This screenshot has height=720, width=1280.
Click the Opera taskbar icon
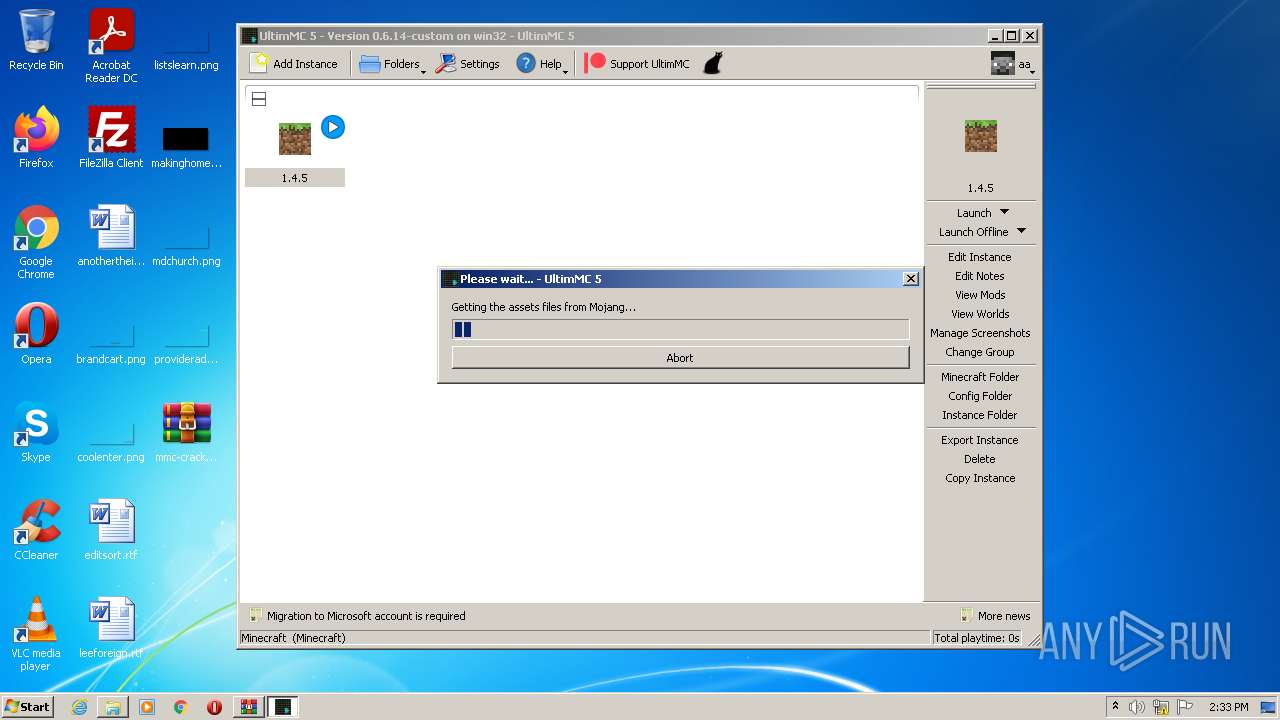coord(214,707)
